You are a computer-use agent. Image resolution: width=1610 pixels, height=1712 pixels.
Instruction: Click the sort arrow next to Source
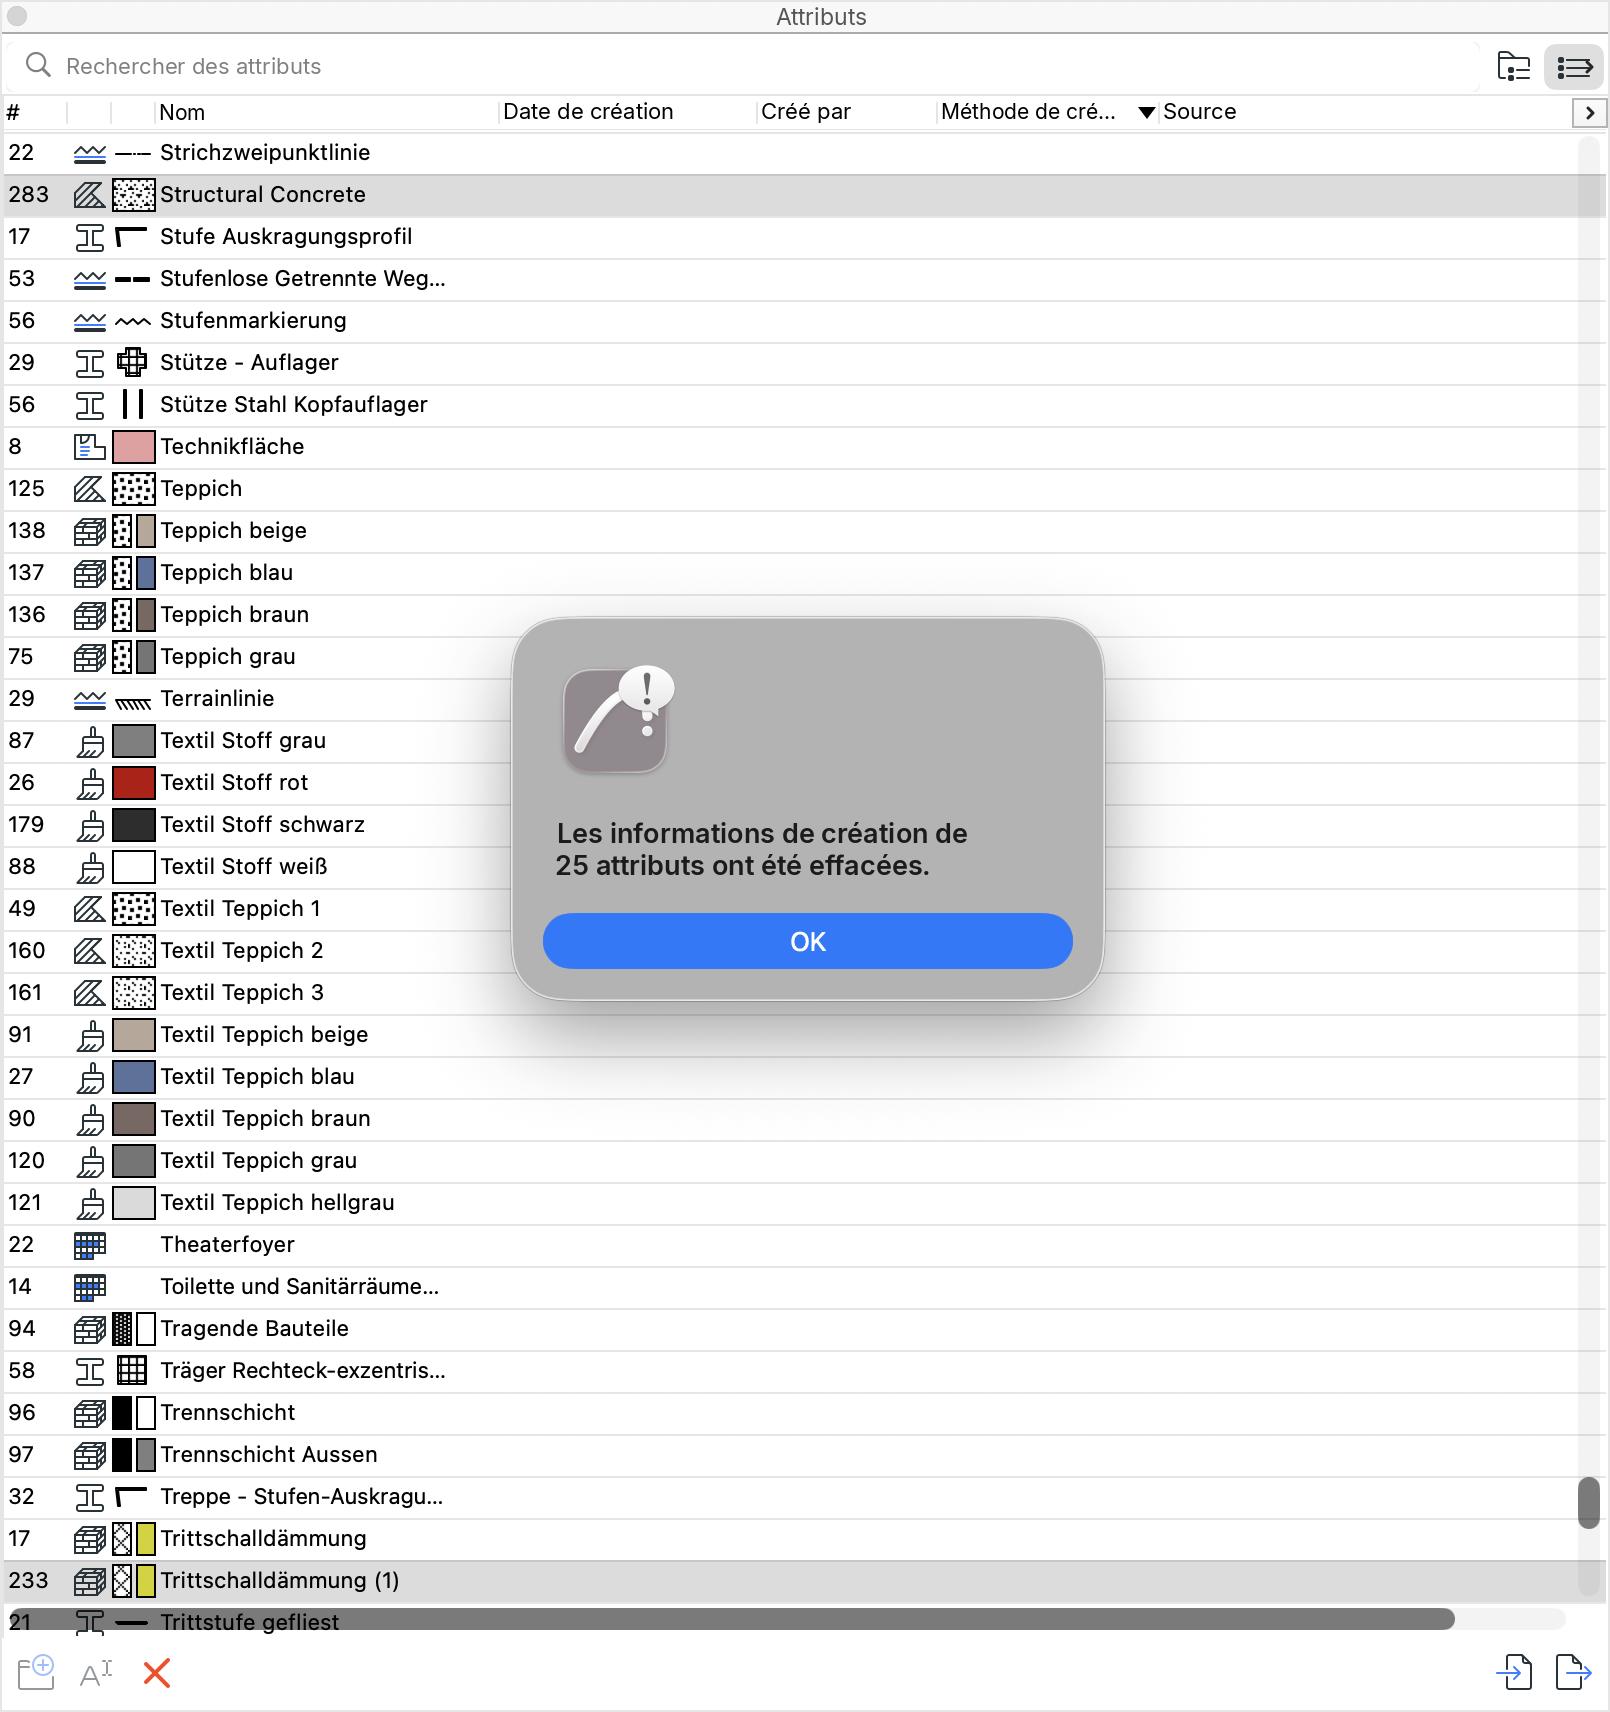click(1147, 112)
